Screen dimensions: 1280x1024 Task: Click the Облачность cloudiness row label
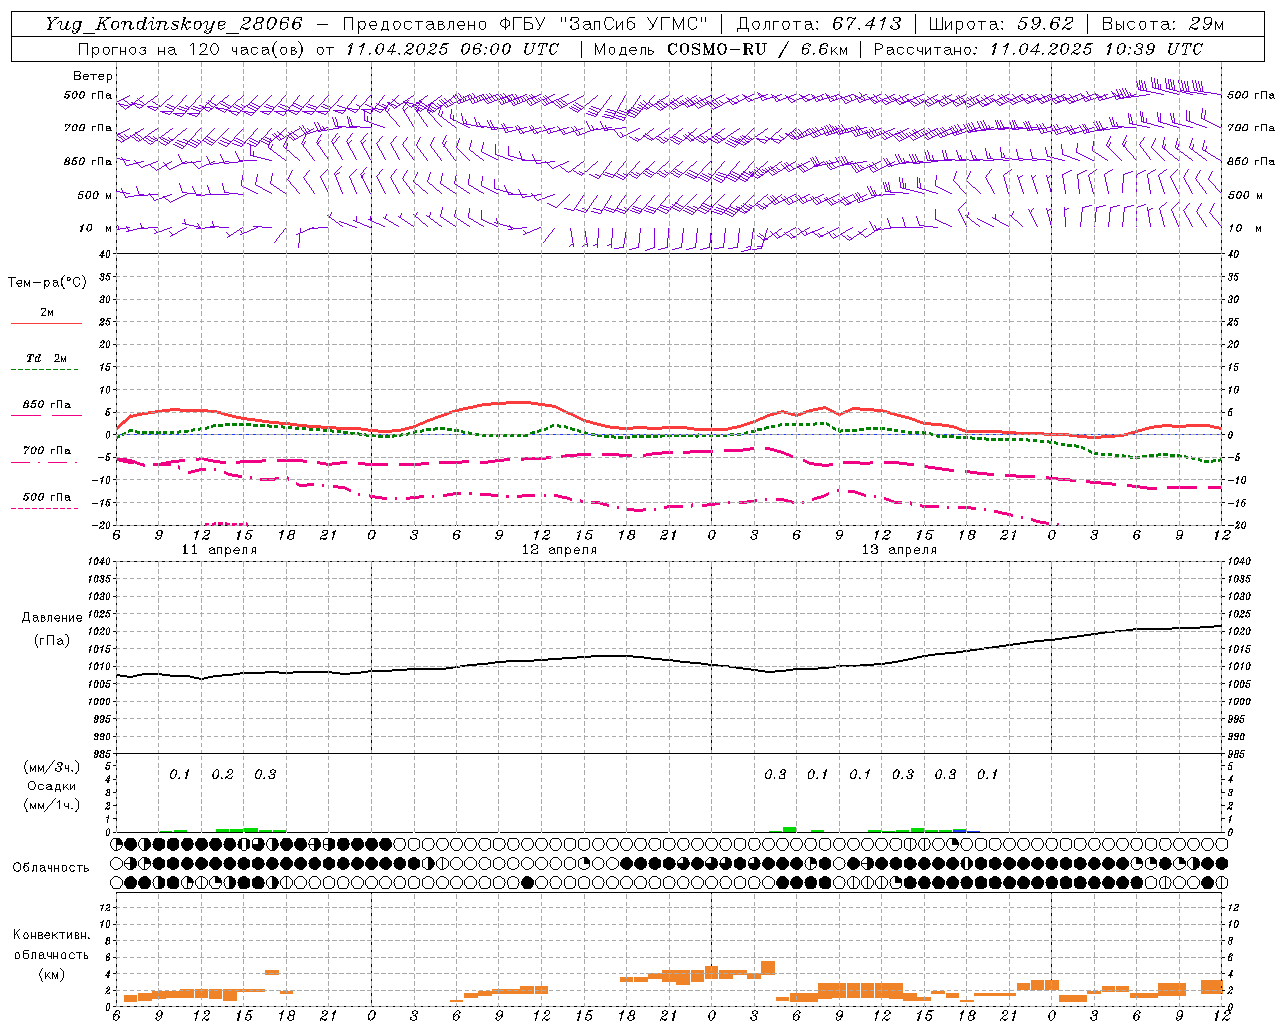point(51,868)
